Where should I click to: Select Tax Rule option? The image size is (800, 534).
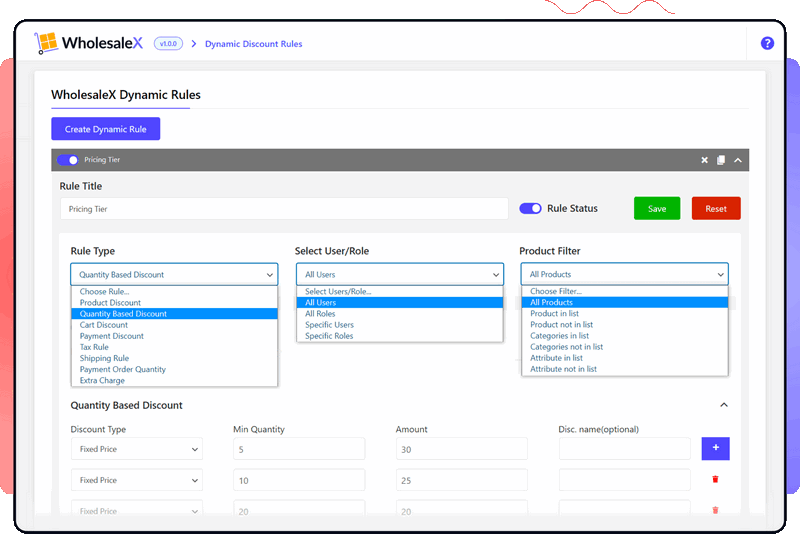point(174,347)
